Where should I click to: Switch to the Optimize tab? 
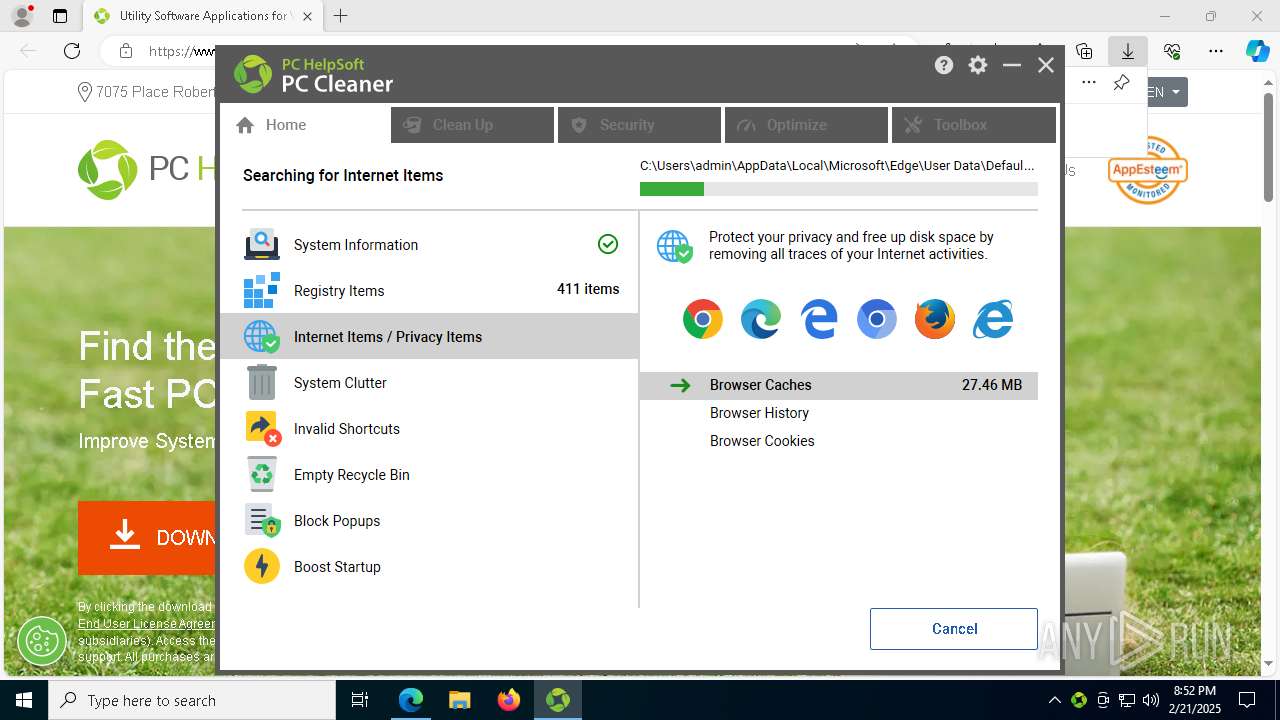[x=806, y=125]
